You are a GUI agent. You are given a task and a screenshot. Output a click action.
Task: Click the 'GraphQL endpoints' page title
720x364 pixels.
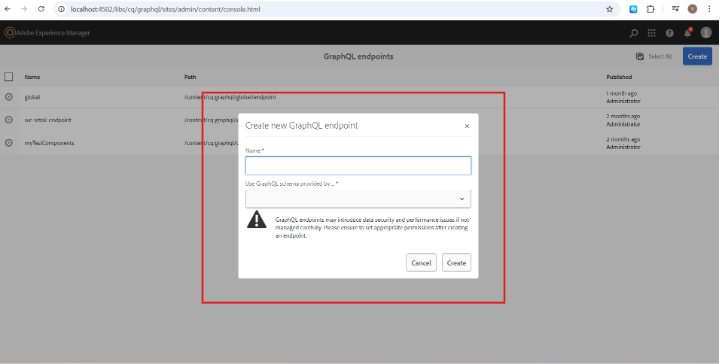tap(358, 56)
